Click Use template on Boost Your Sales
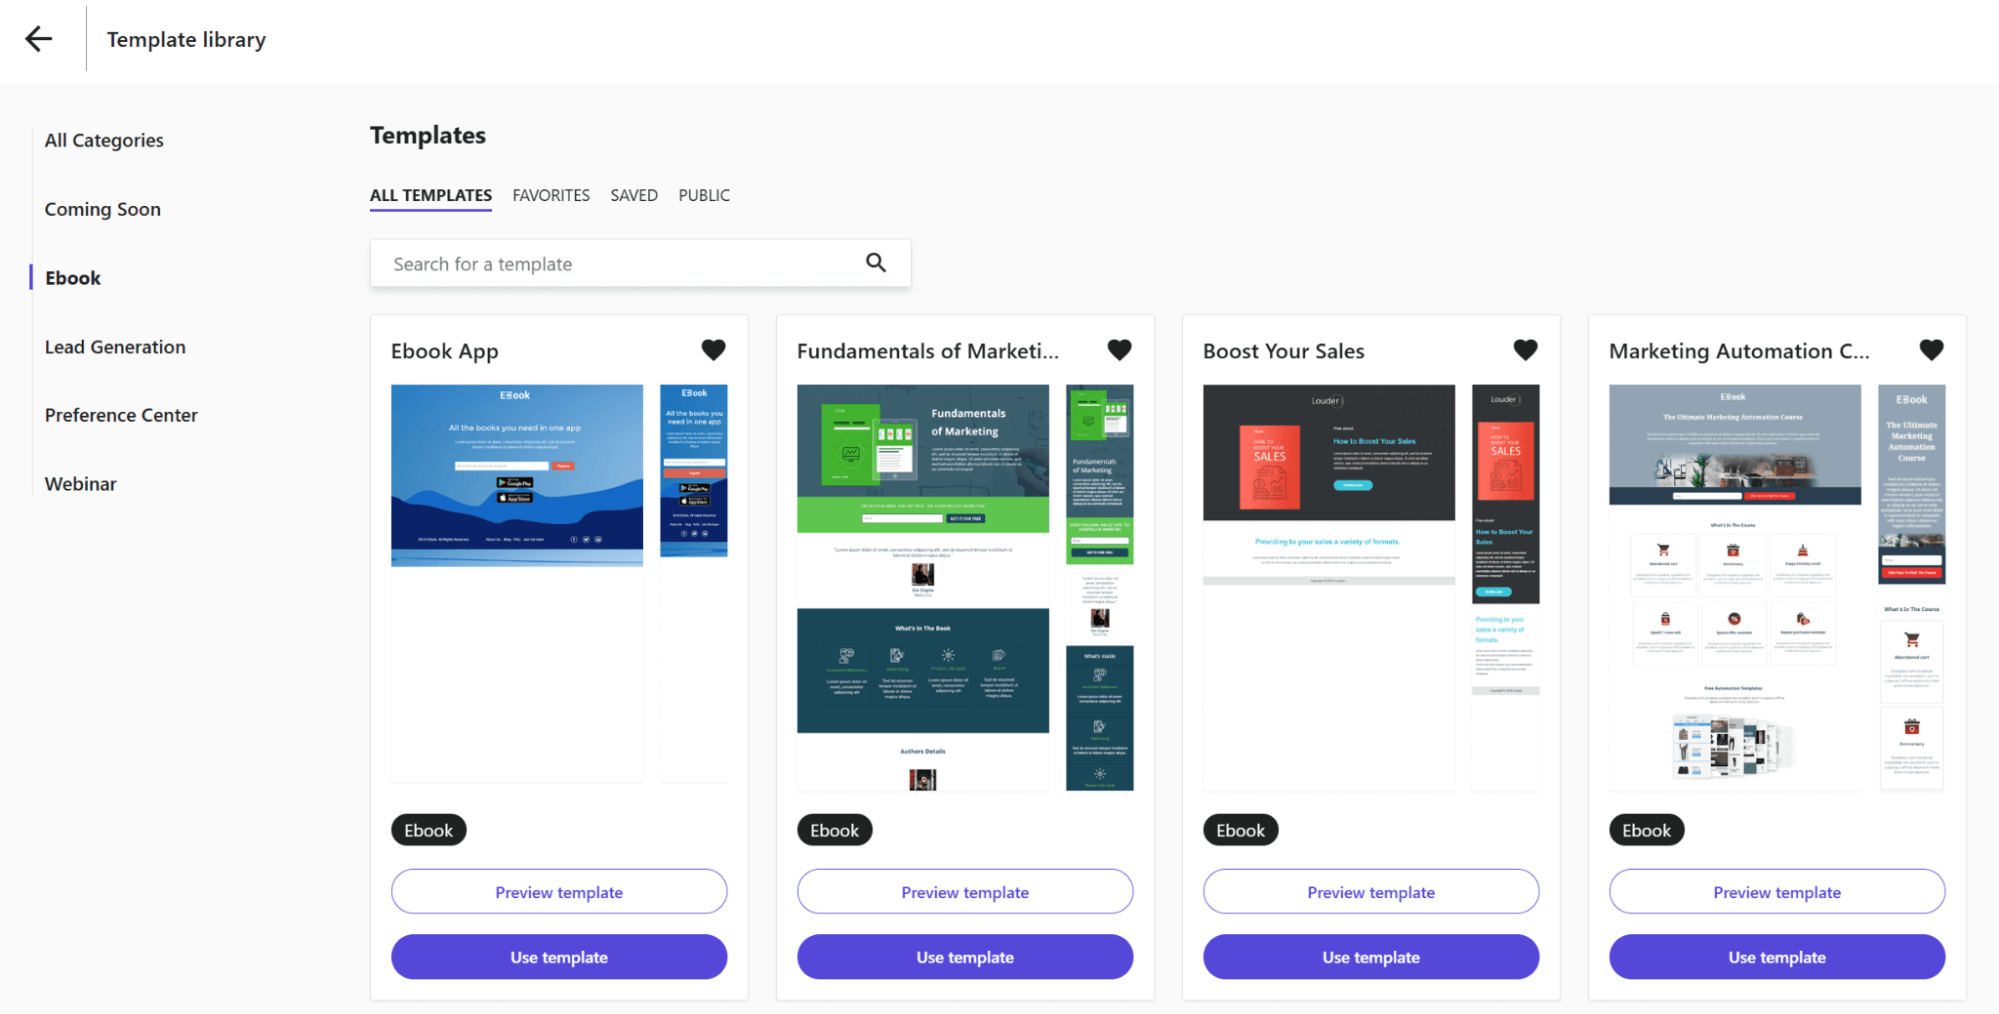Viewport: 1999px width, 1014px height. (1370, 956)
